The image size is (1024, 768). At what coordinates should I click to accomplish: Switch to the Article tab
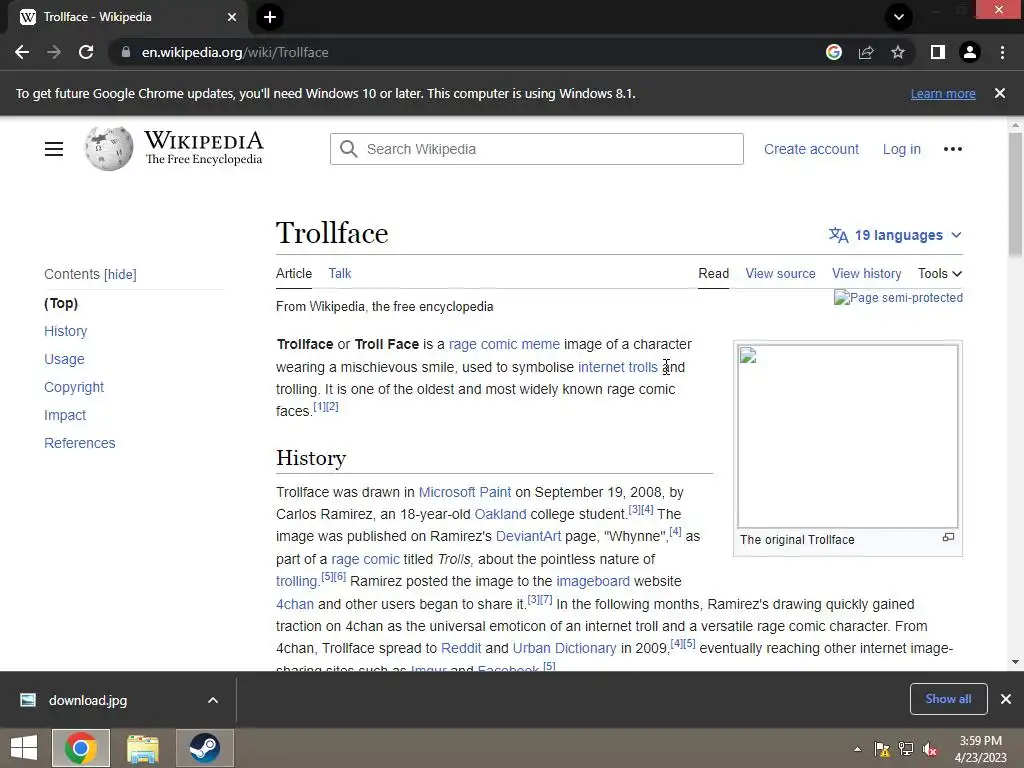[x=294, y=274]
